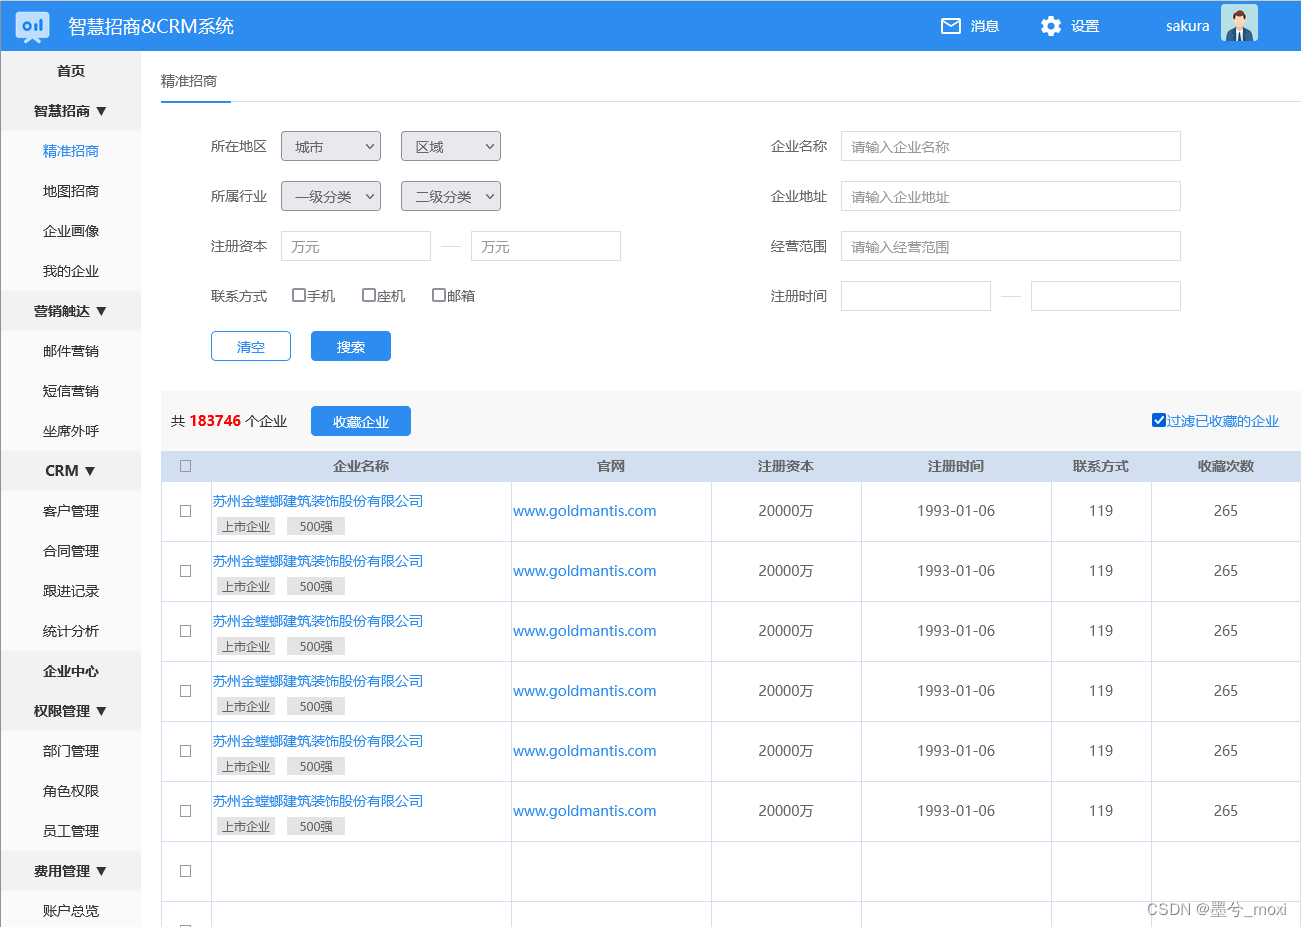Click the 183746 total company count
The width and height of the screenshot is (1301, 927).
pos(215,421)
